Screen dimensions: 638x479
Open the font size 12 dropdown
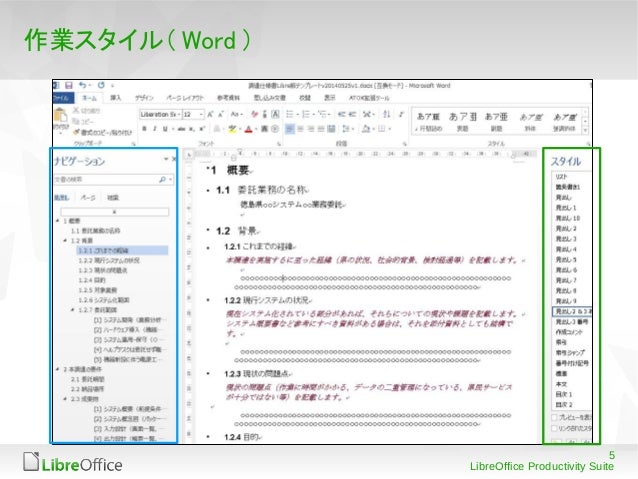[201, 115]
